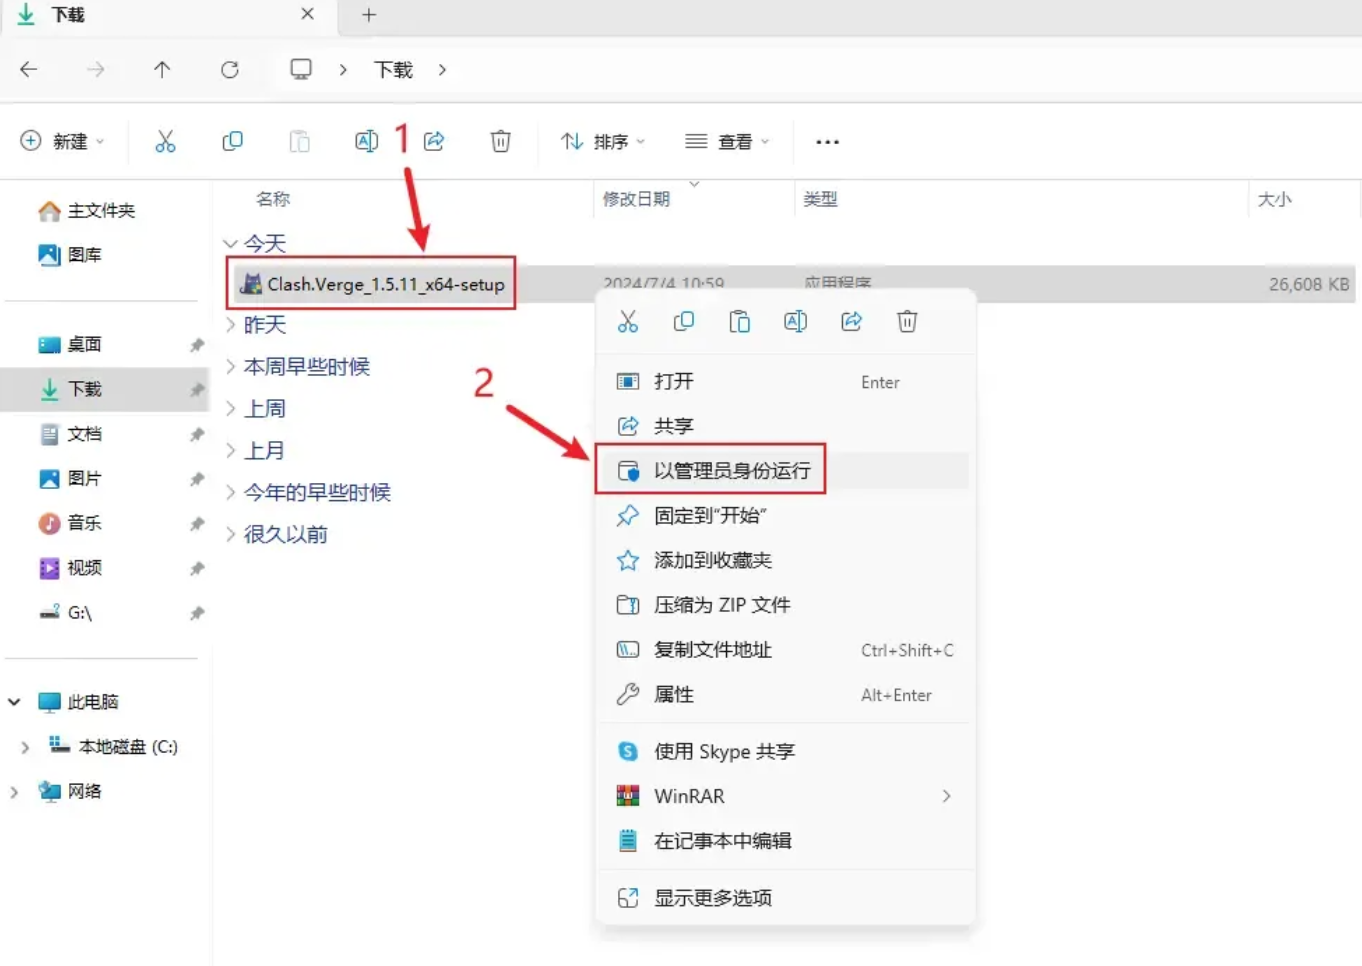This screenshot has width=1362, height=966.
Task: Open the three-dots more options menu
Action: click(827, 142)
